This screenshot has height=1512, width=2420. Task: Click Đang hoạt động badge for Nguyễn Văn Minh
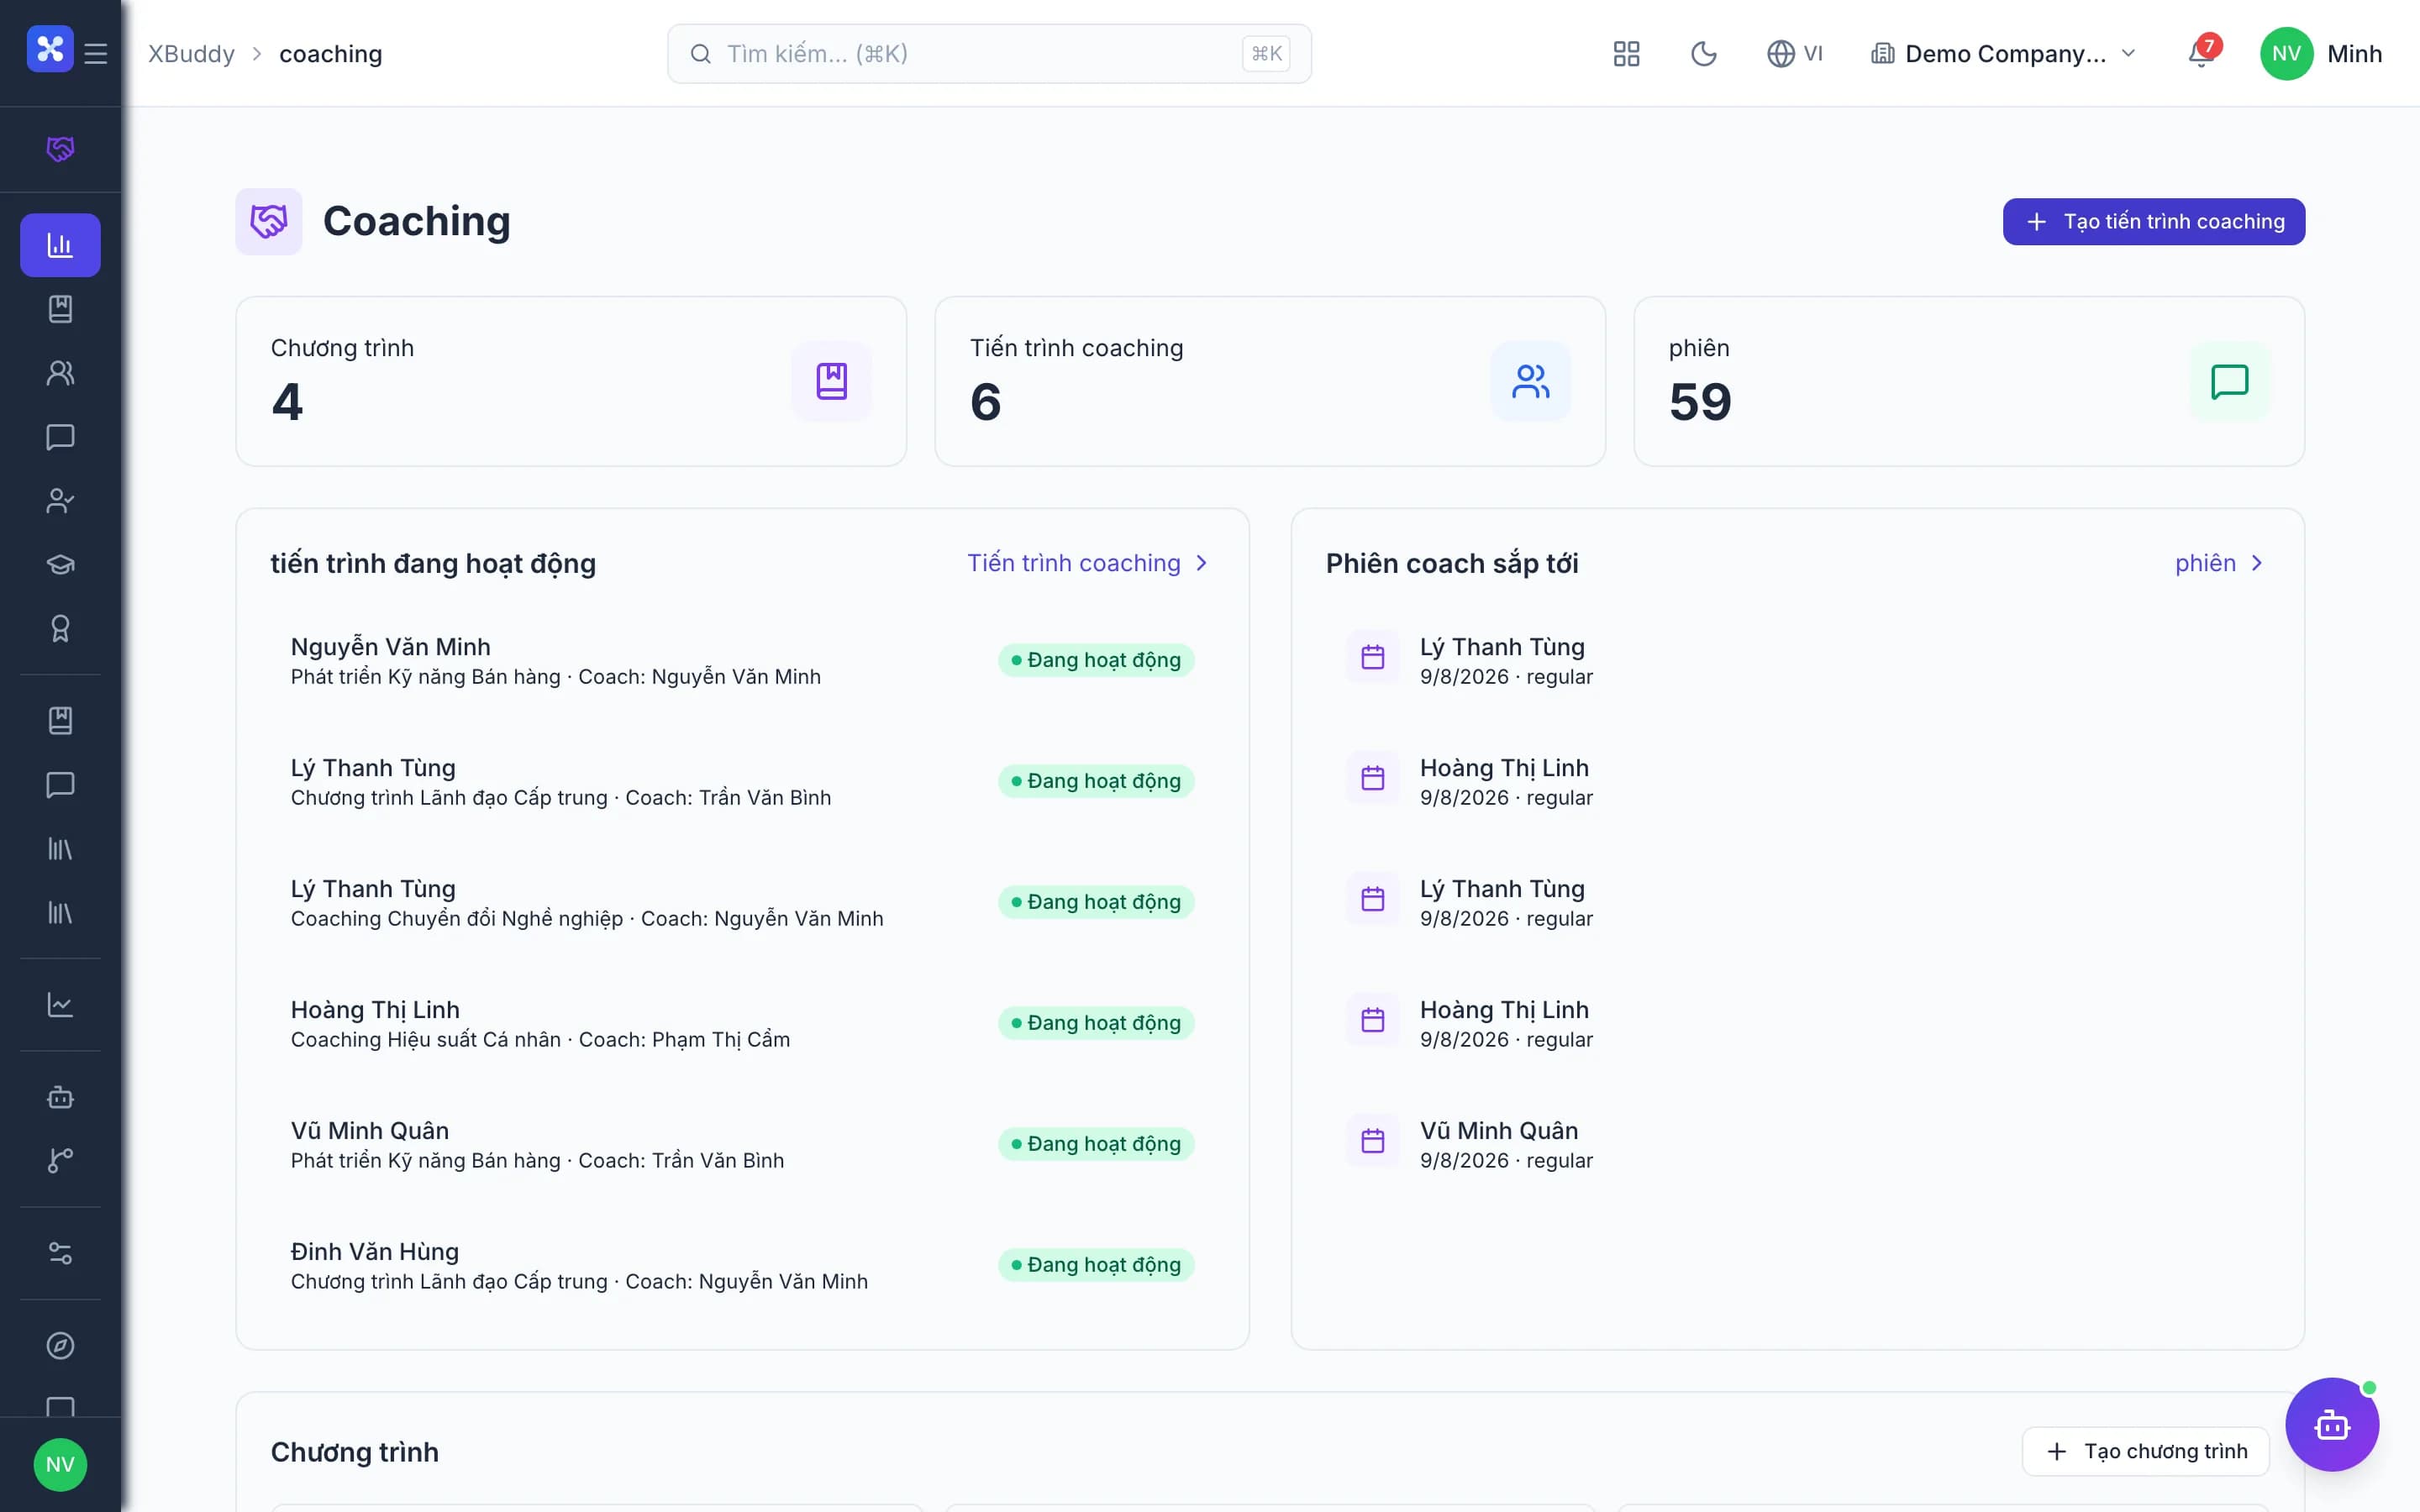coord(1096,660)
